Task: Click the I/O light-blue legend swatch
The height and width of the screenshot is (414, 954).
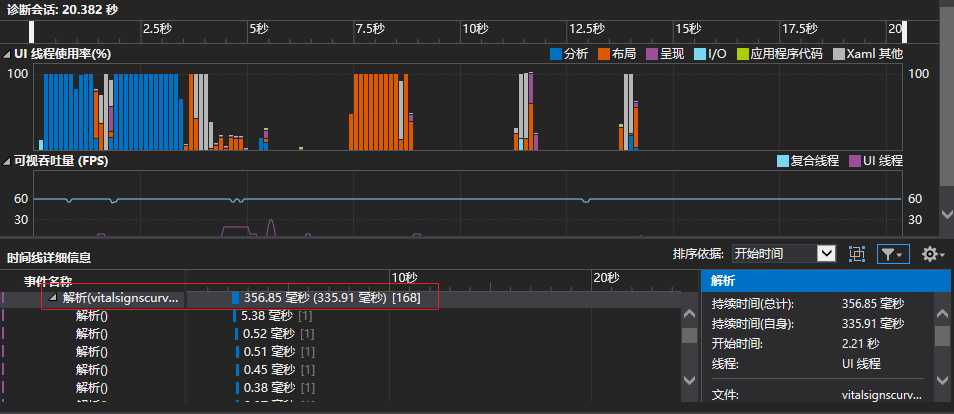Action: (700, 54)
